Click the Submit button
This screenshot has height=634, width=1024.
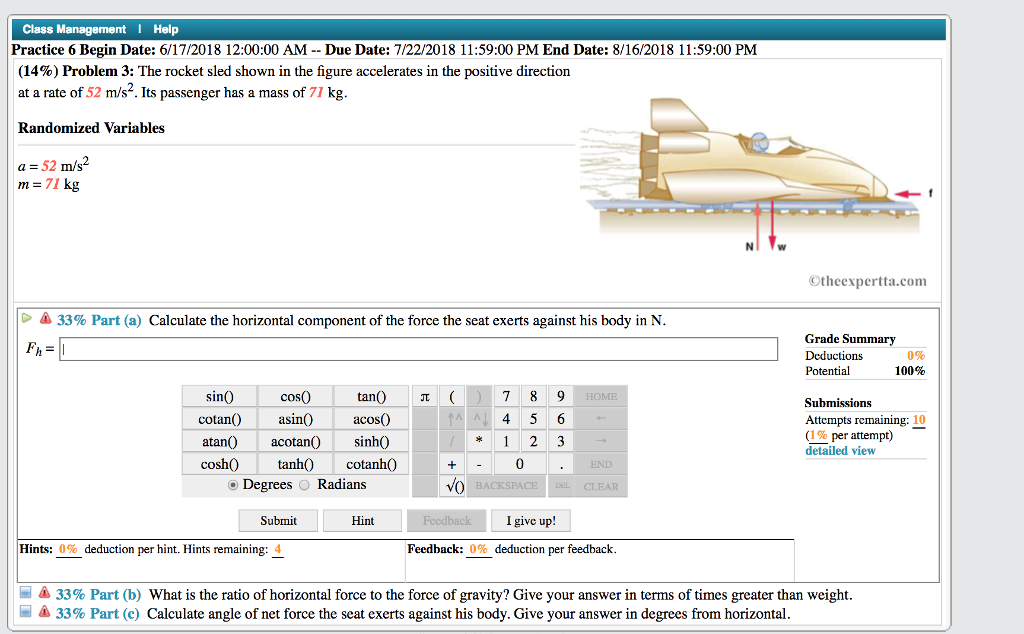277,520
